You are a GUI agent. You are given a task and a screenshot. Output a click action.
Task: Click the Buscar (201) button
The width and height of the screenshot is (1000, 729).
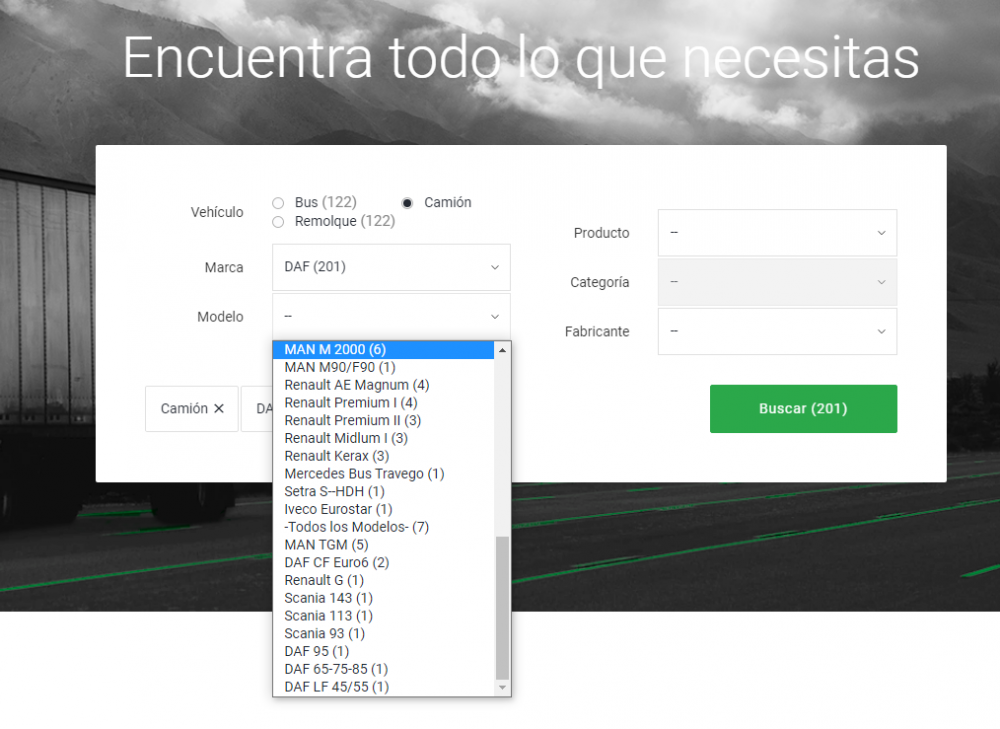(803, 408)
